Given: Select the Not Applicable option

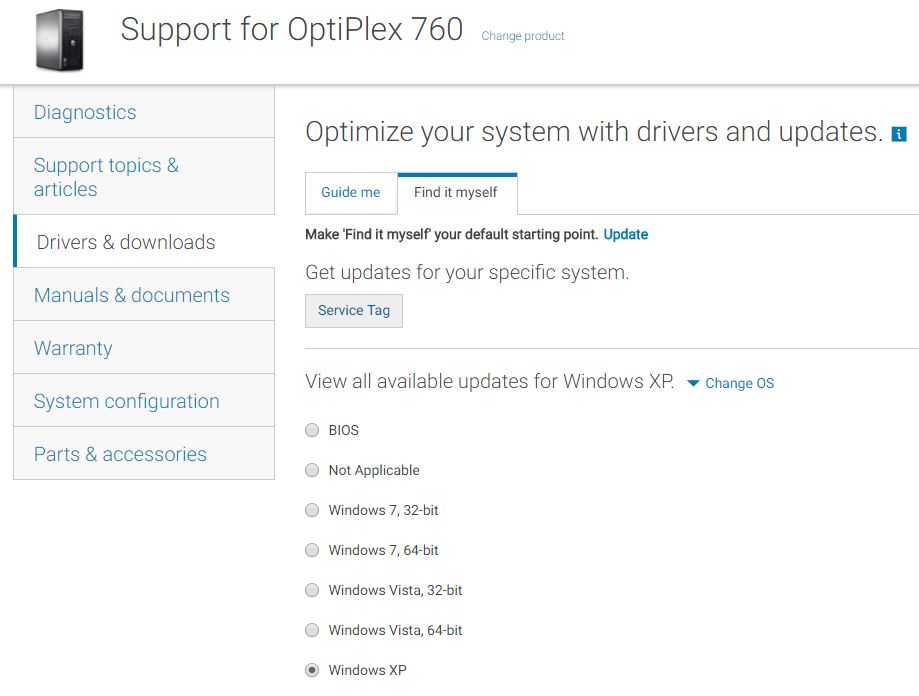Looking at the screenshot, I should pos(312,470).
